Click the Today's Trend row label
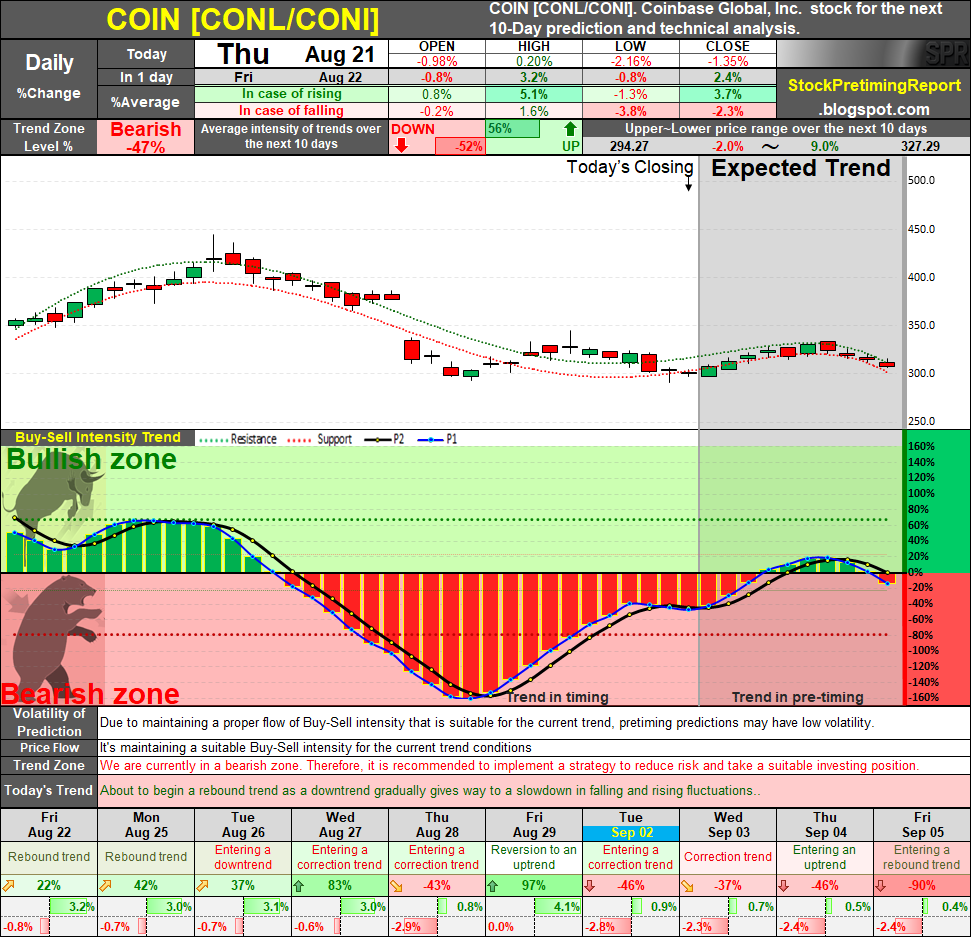Viewport: 971px width, 937px height. pyautogui.click(x=49, y=791)
